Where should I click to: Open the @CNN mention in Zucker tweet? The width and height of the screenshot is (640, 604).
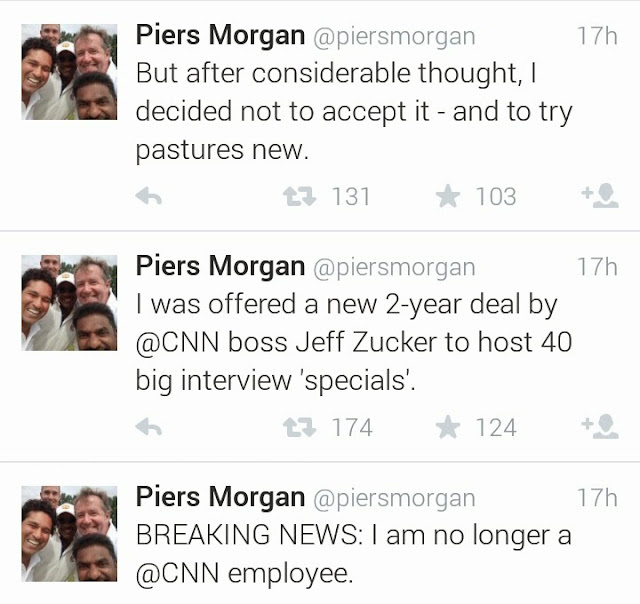[176, 342]
